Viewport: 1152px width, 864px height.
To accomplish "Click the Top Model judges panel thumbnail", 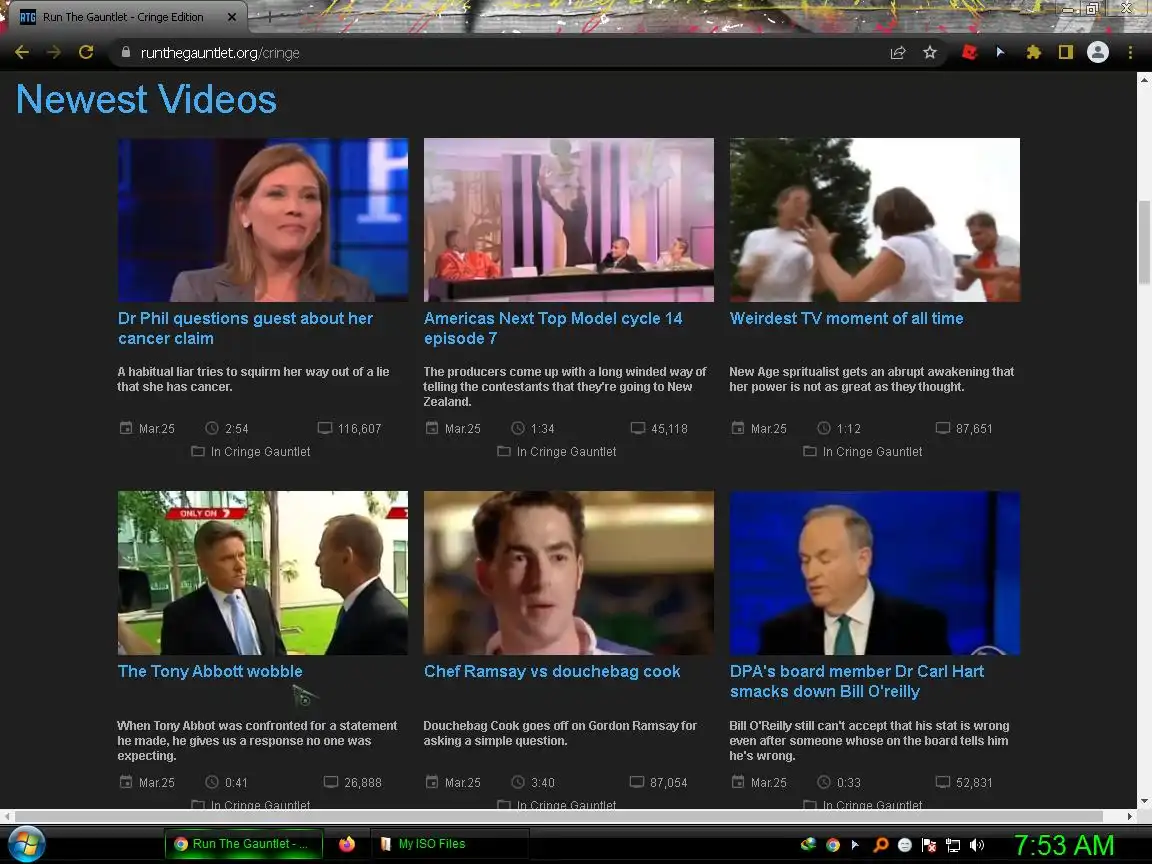I will [569, 220].
